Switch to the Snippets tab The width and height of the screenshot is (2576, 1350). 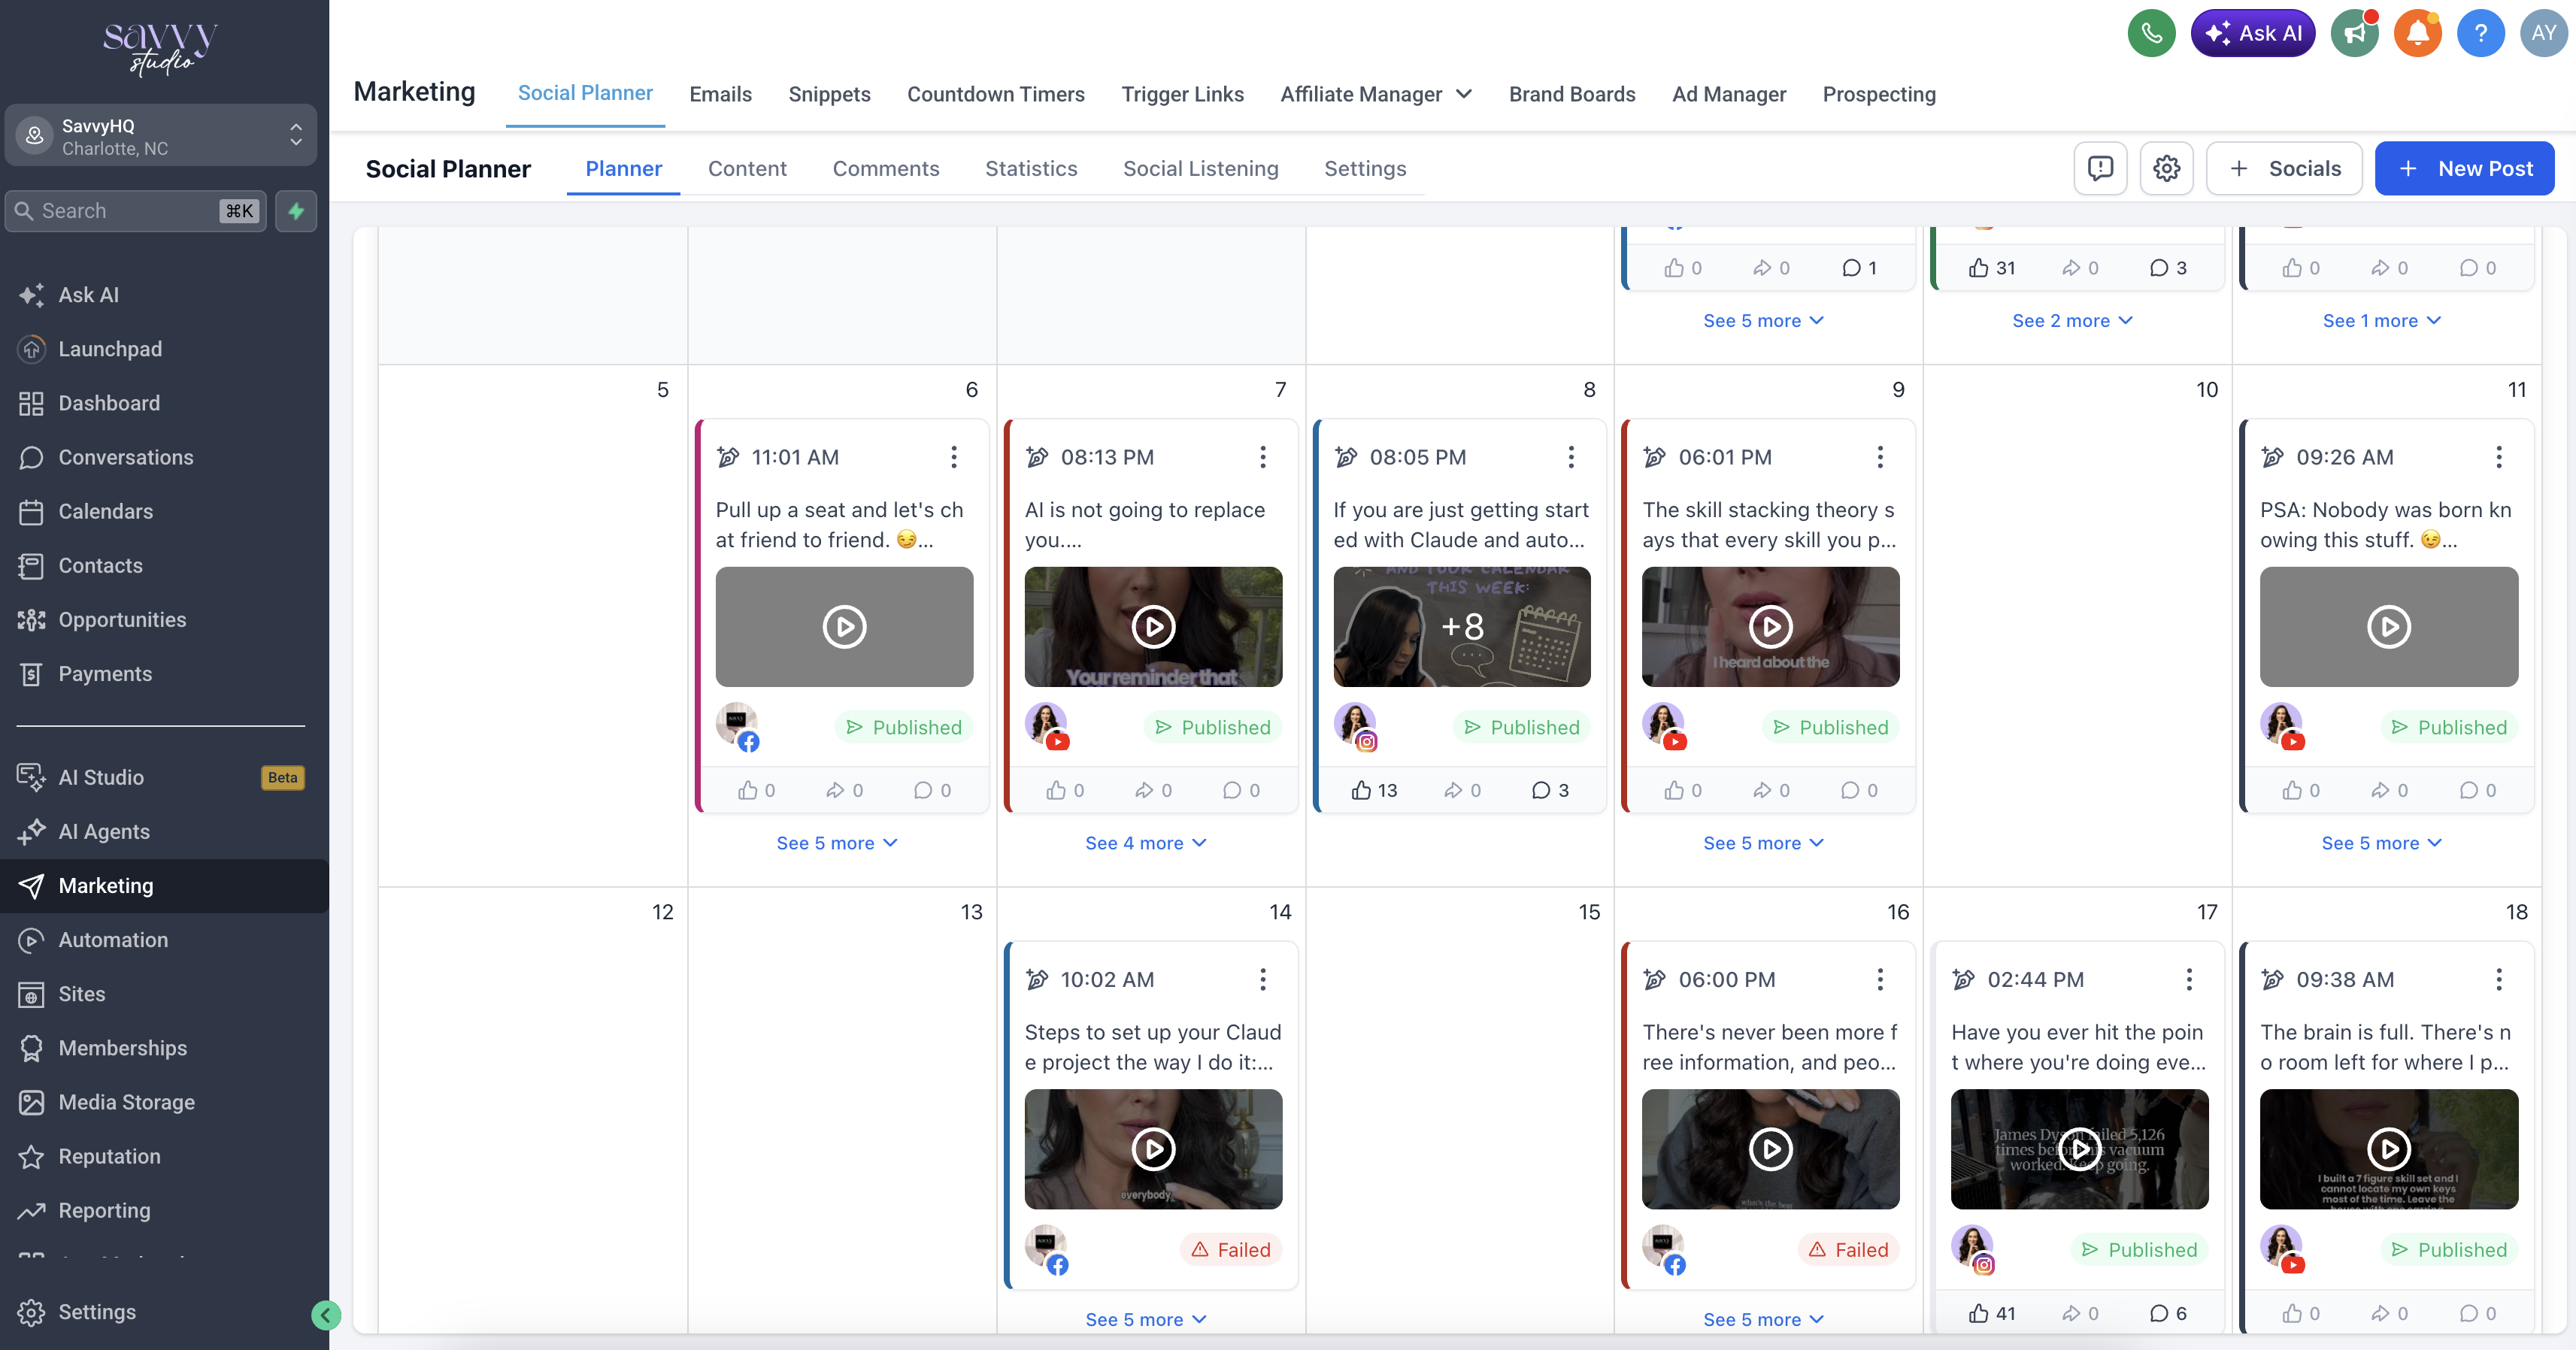829,94
